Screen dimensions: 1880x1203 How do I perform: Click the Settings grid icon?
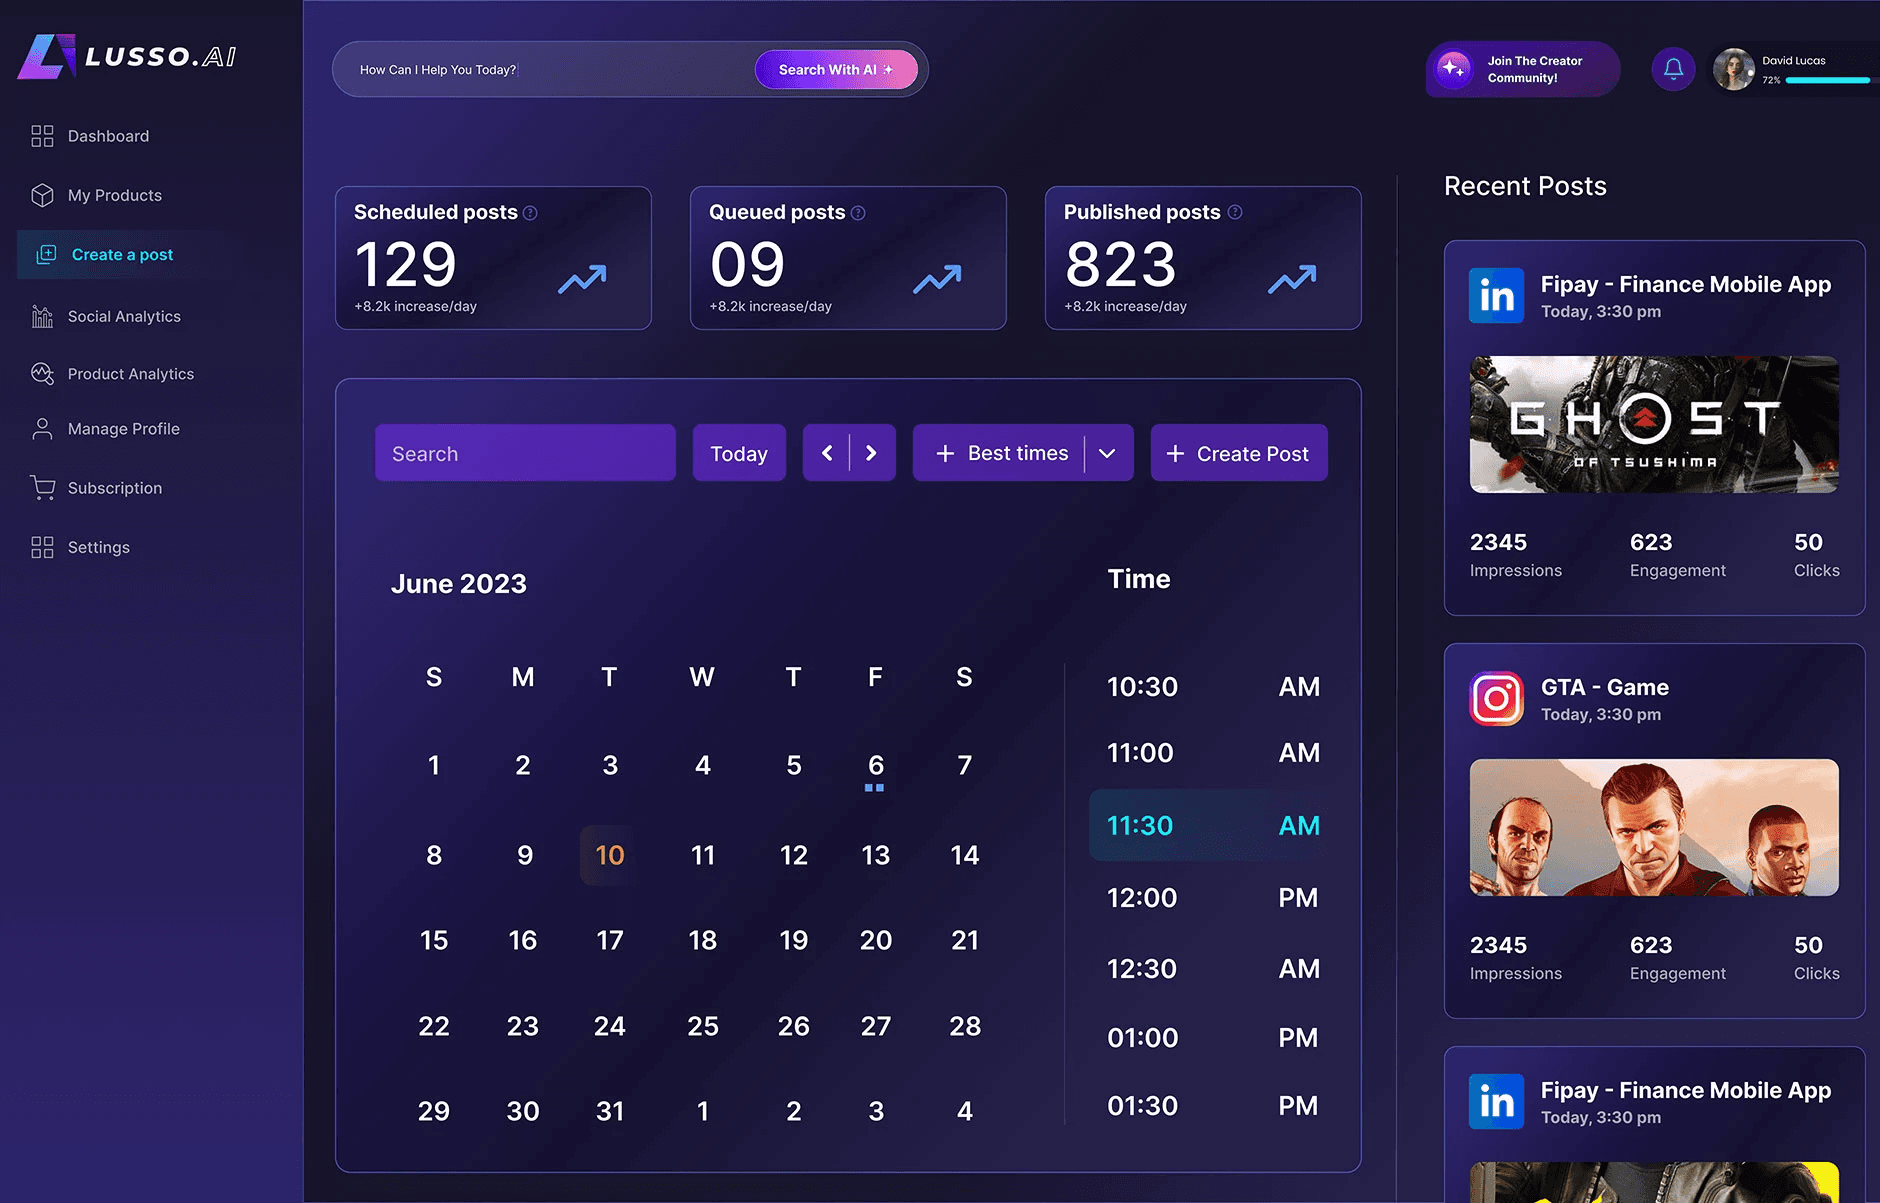tap(42, 547)
